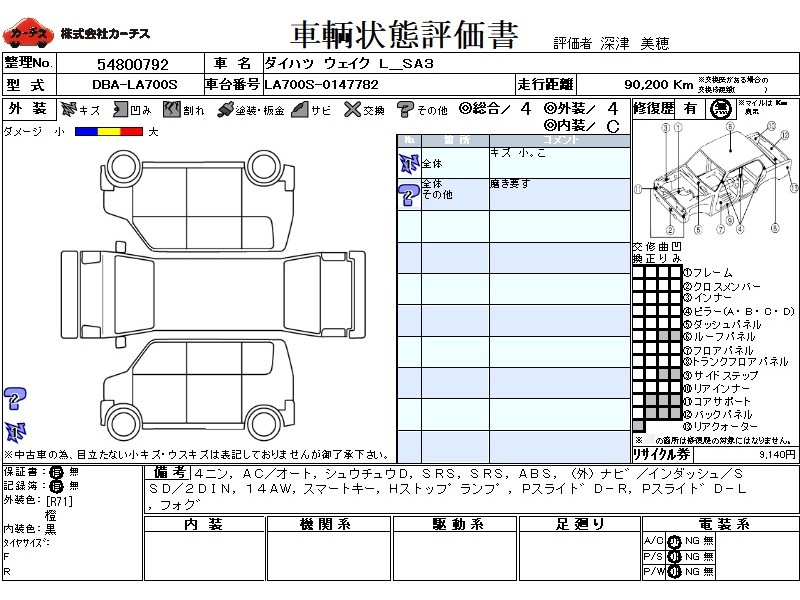Select the サビ rust legend icon
The height and width of the screenshot is (600, 800).
[x=299, y=109]
